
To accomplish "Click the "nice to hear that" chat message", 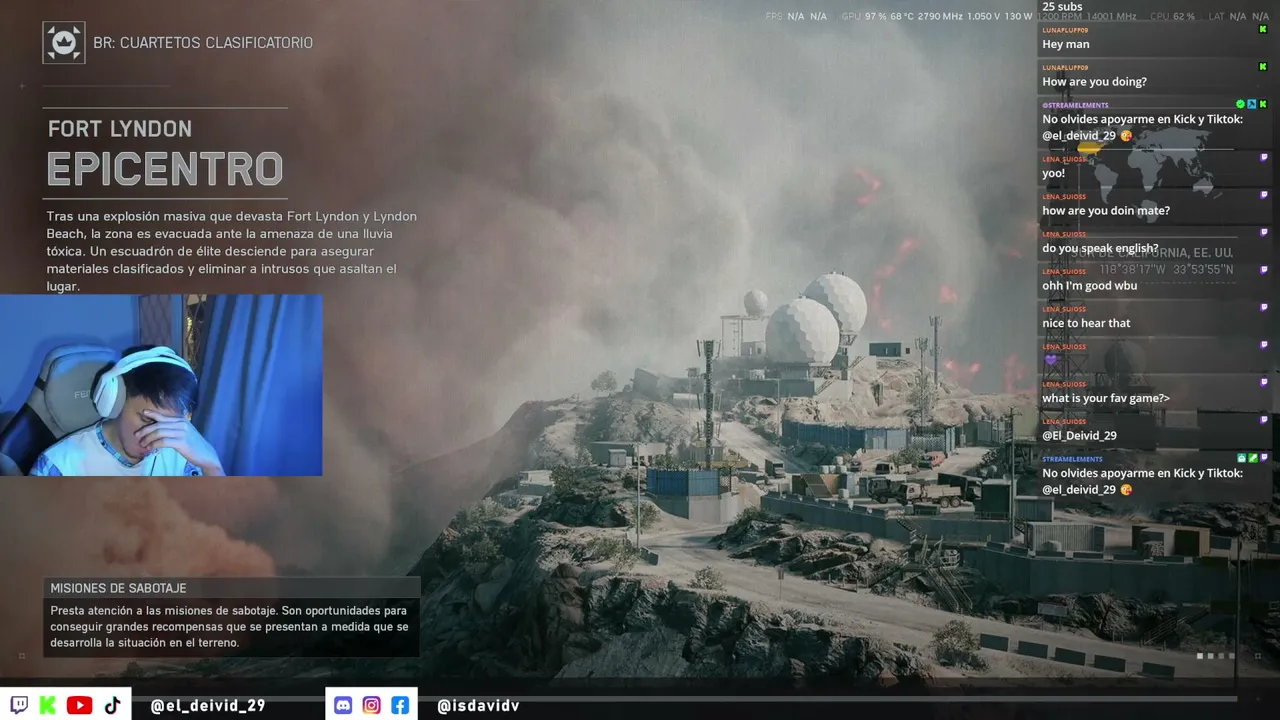I will [x=1086, y=323].
